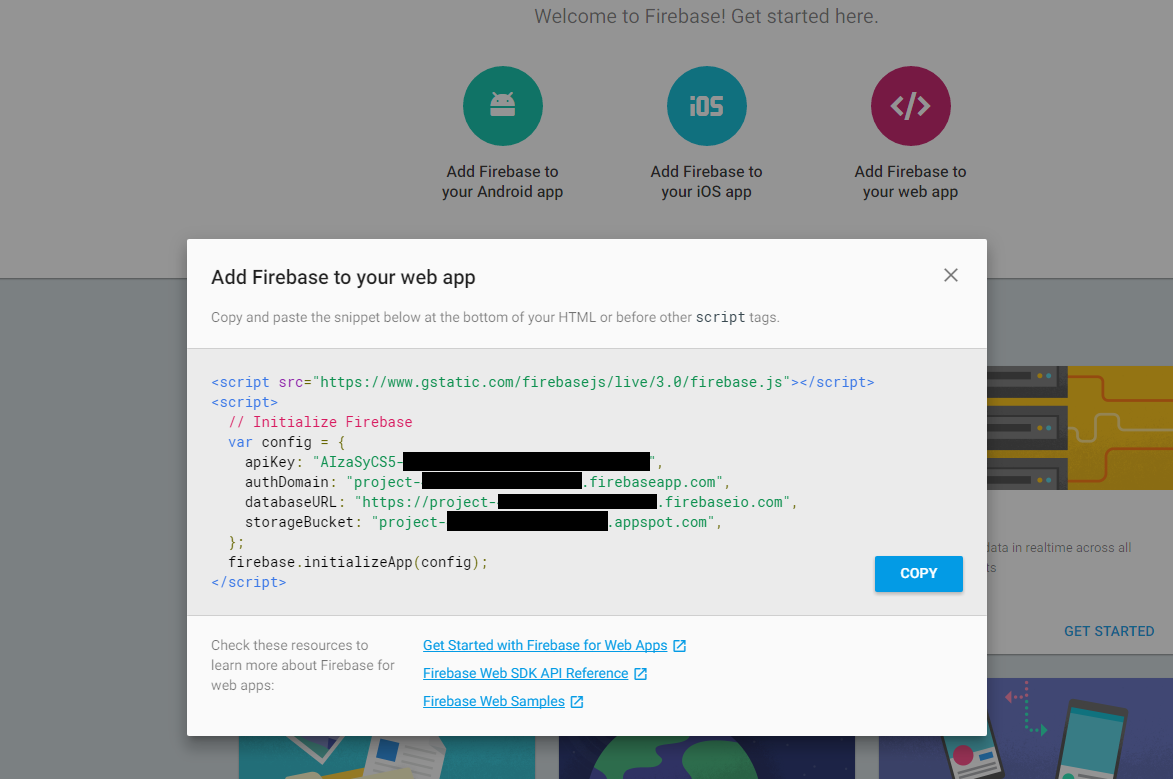
Task: Follow the Firebase Web Samples link
Action: pos(494,702)
